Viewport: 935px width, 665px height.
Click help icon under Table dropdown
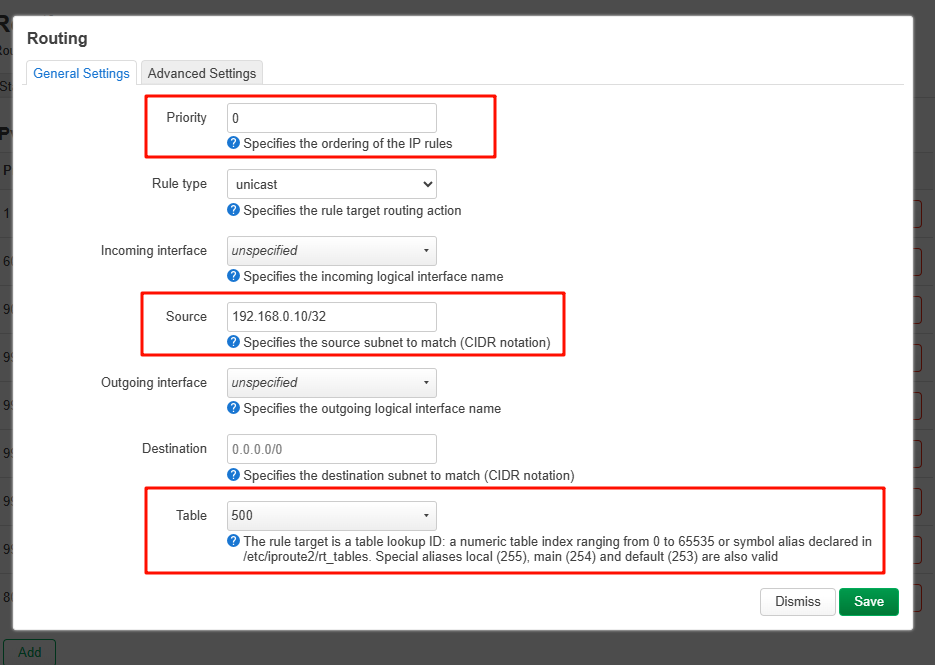tap(234, 541)
